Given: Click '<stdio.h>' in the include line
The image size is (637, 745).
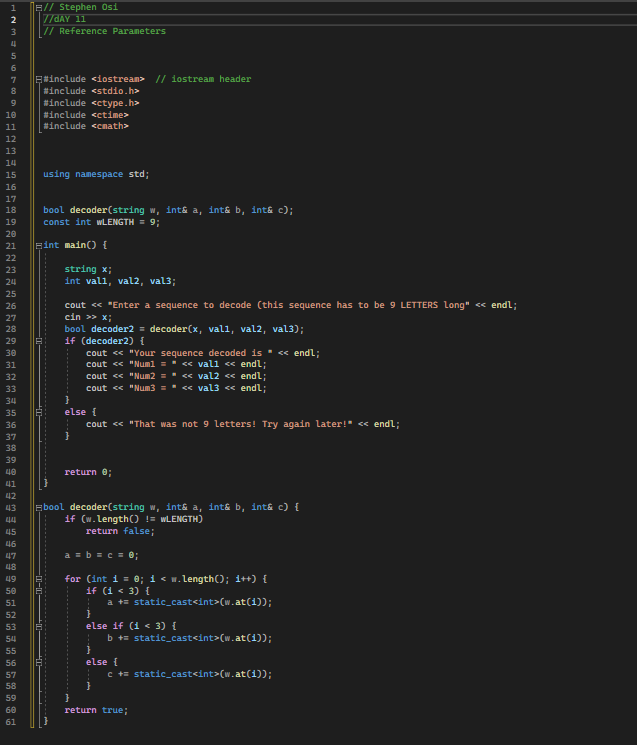Looking at the screenshot, I should (115, 91).
